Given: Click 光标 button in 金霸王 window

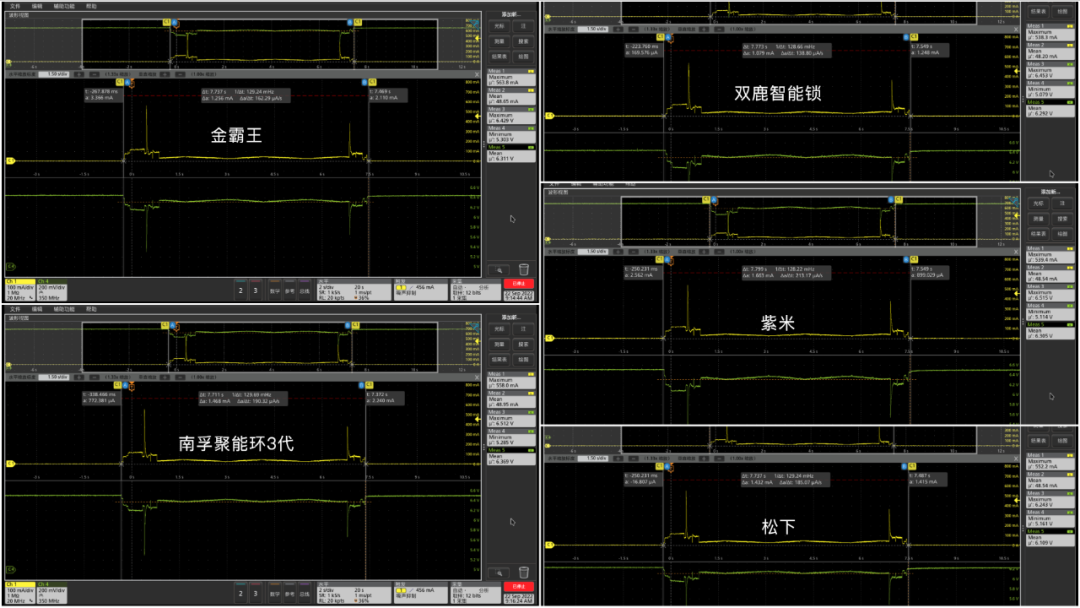Looking at the screenshot, I should click(499, 26).
